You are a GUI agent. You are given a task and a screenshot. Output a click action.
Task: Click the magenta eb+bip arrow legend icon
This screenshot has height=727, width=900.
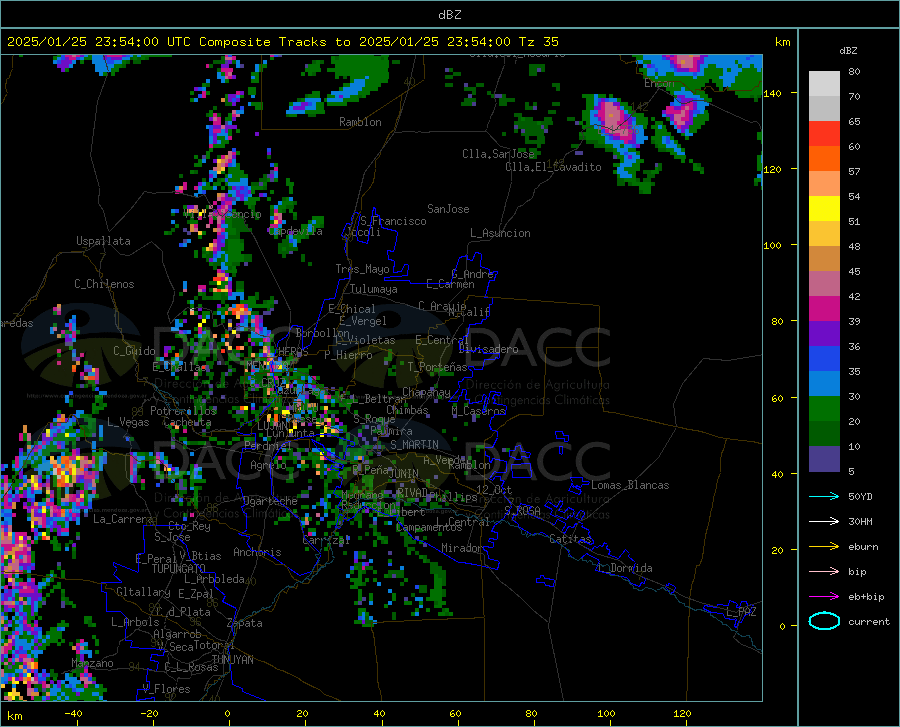click(824, 597)
